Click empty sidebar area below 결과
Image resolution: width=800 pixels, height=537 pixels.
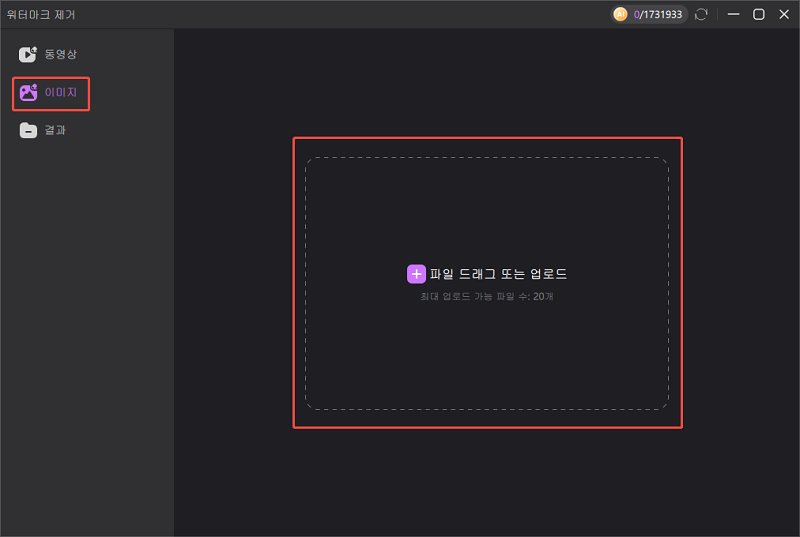click(87, 330)
